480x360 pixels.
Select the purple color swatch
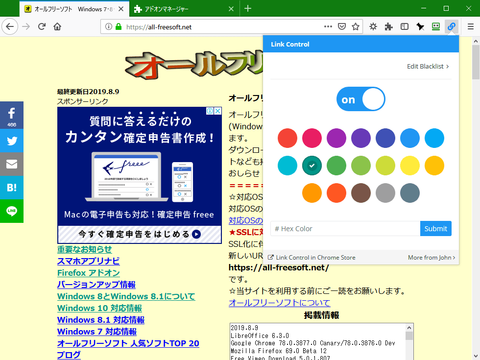[x=336, y=138]
